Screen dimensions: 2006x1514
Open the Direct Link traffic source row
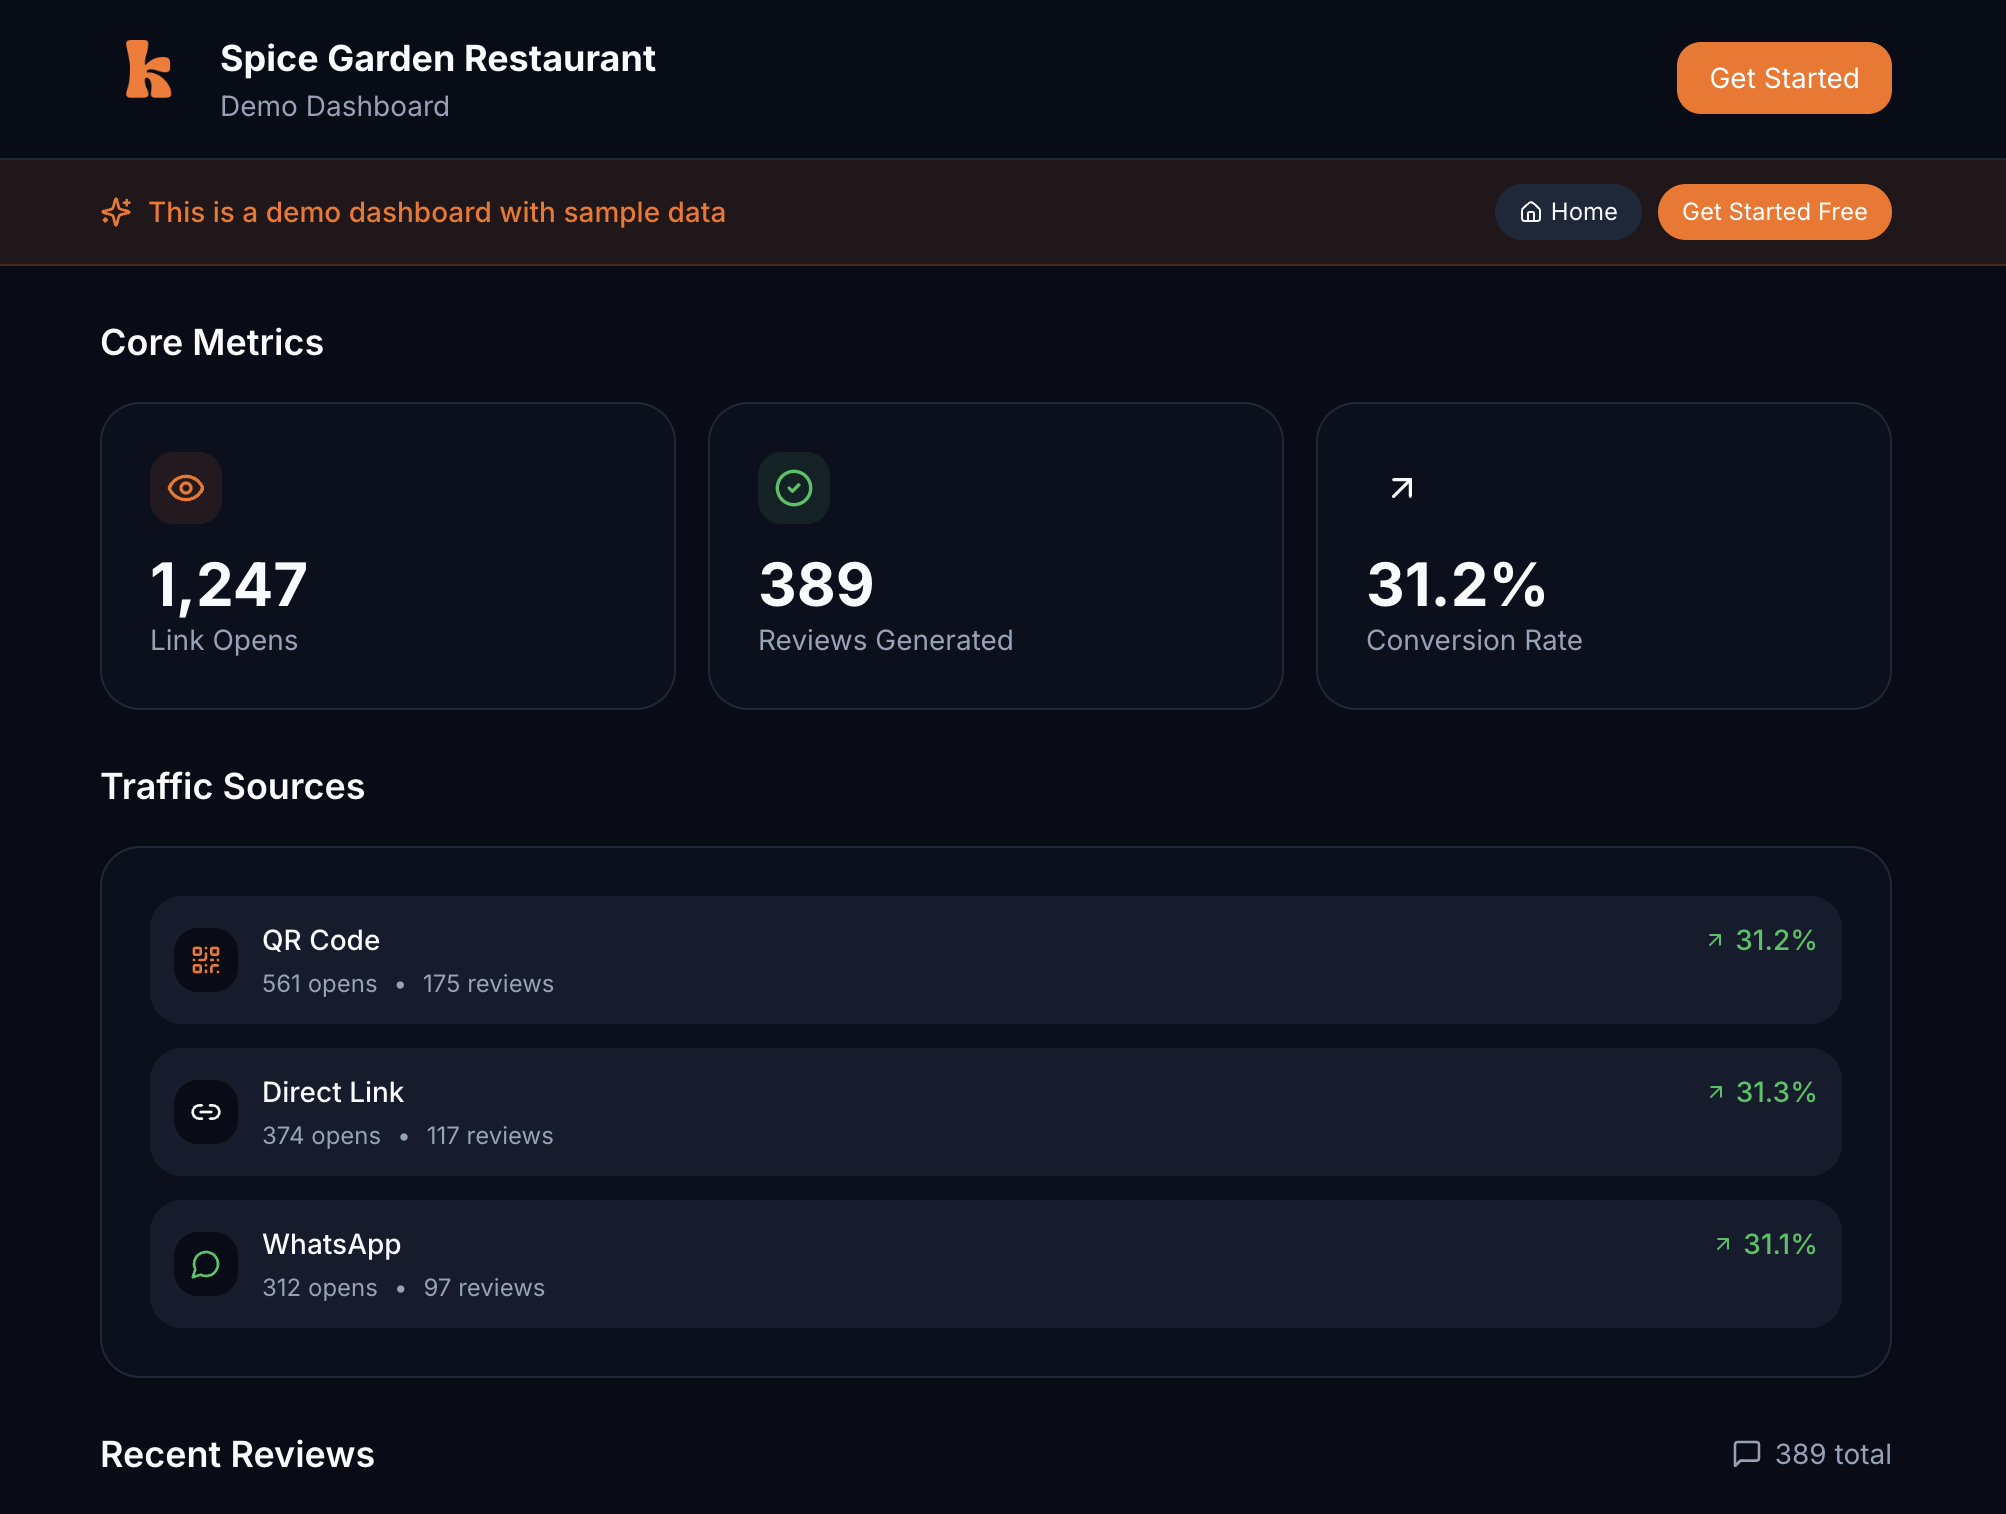[x=995, y=1112]
